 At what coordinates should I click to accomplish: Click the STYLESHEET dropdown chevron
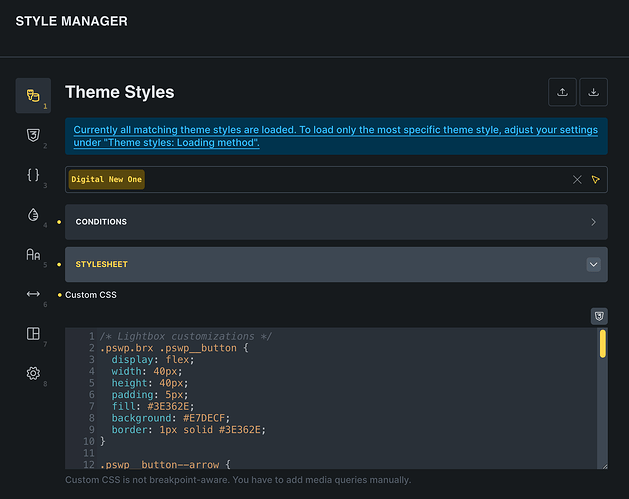click(593, 264)
